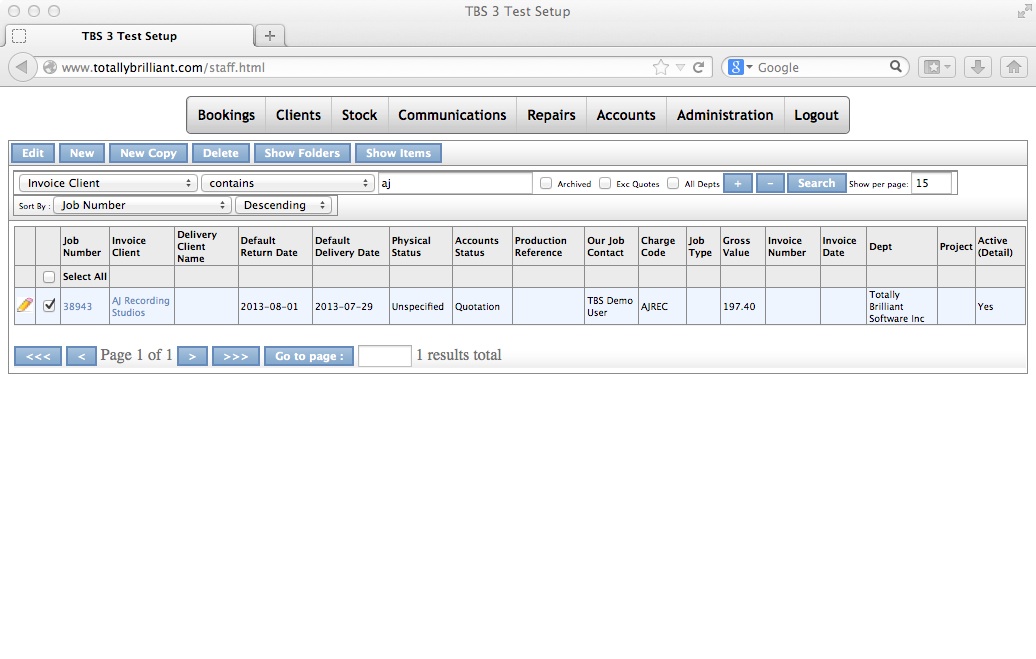The width and height of the screenshot is (1036, 659).
Task: Click the Go to page number field
Action: coord(385,356)
